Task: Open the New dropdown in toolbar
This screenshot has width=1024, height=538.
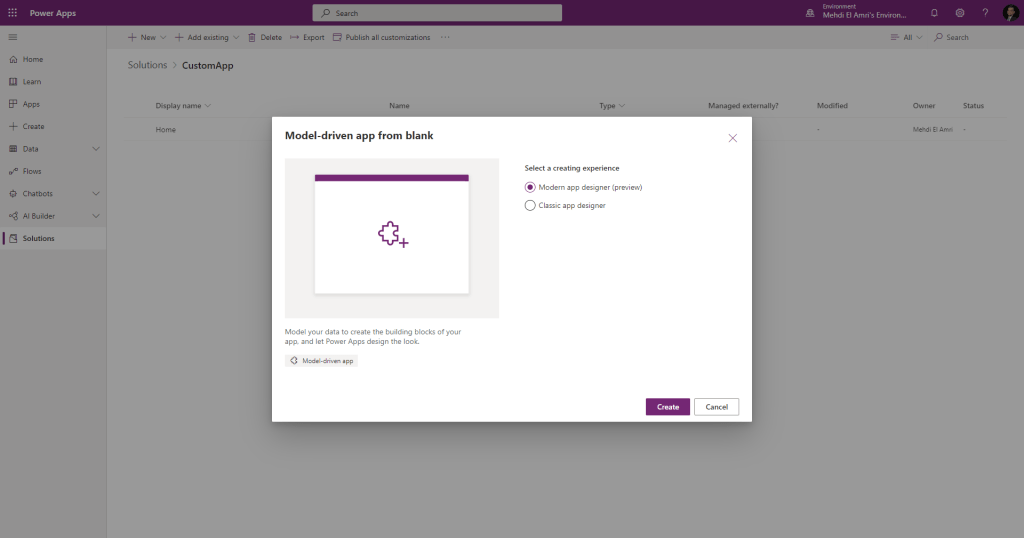Action: (x=147, y=37)
